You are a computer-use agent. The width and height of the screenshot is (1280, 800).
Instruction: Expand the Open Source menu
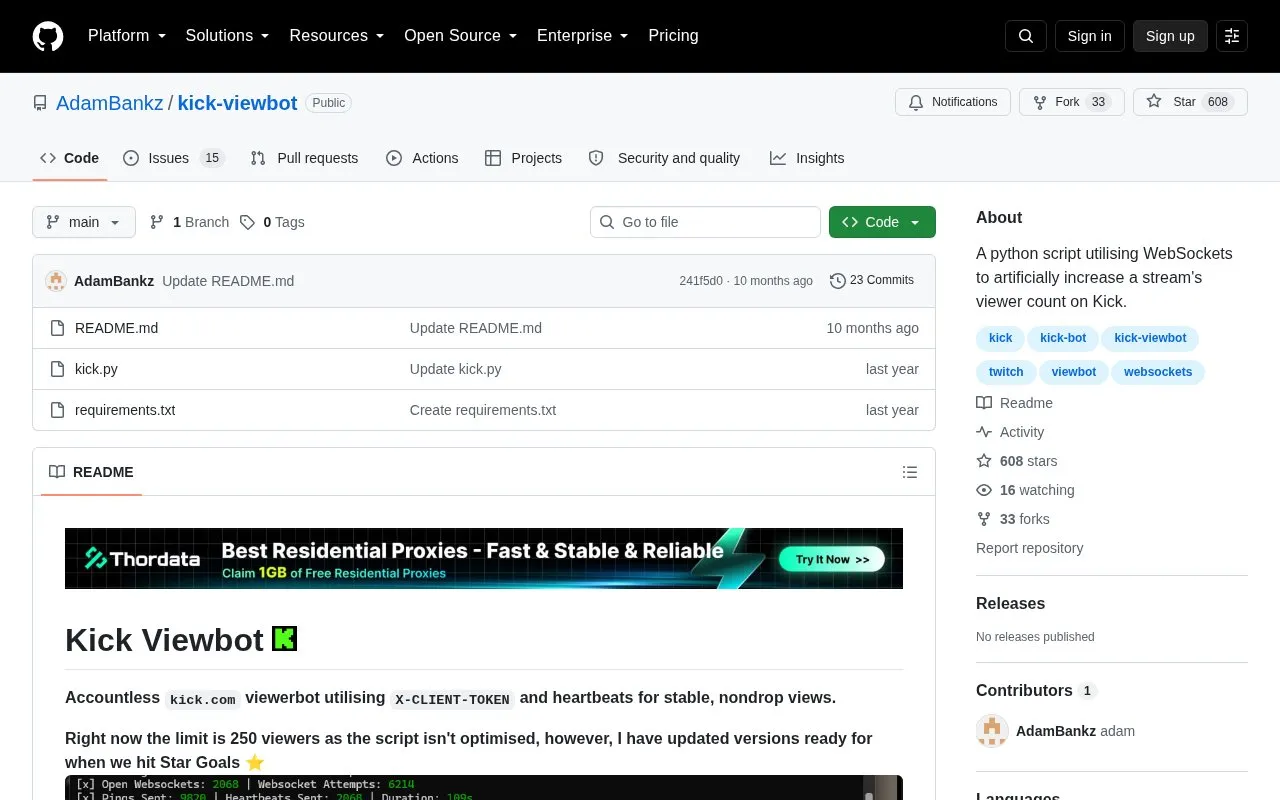click(x=461, y=36)
